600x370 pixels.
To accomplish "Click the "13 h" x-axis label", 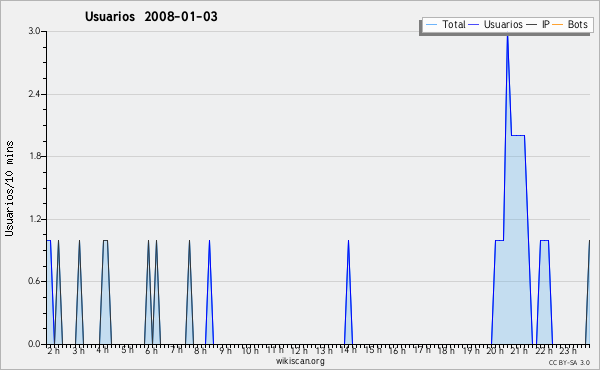I will [324, 350].
